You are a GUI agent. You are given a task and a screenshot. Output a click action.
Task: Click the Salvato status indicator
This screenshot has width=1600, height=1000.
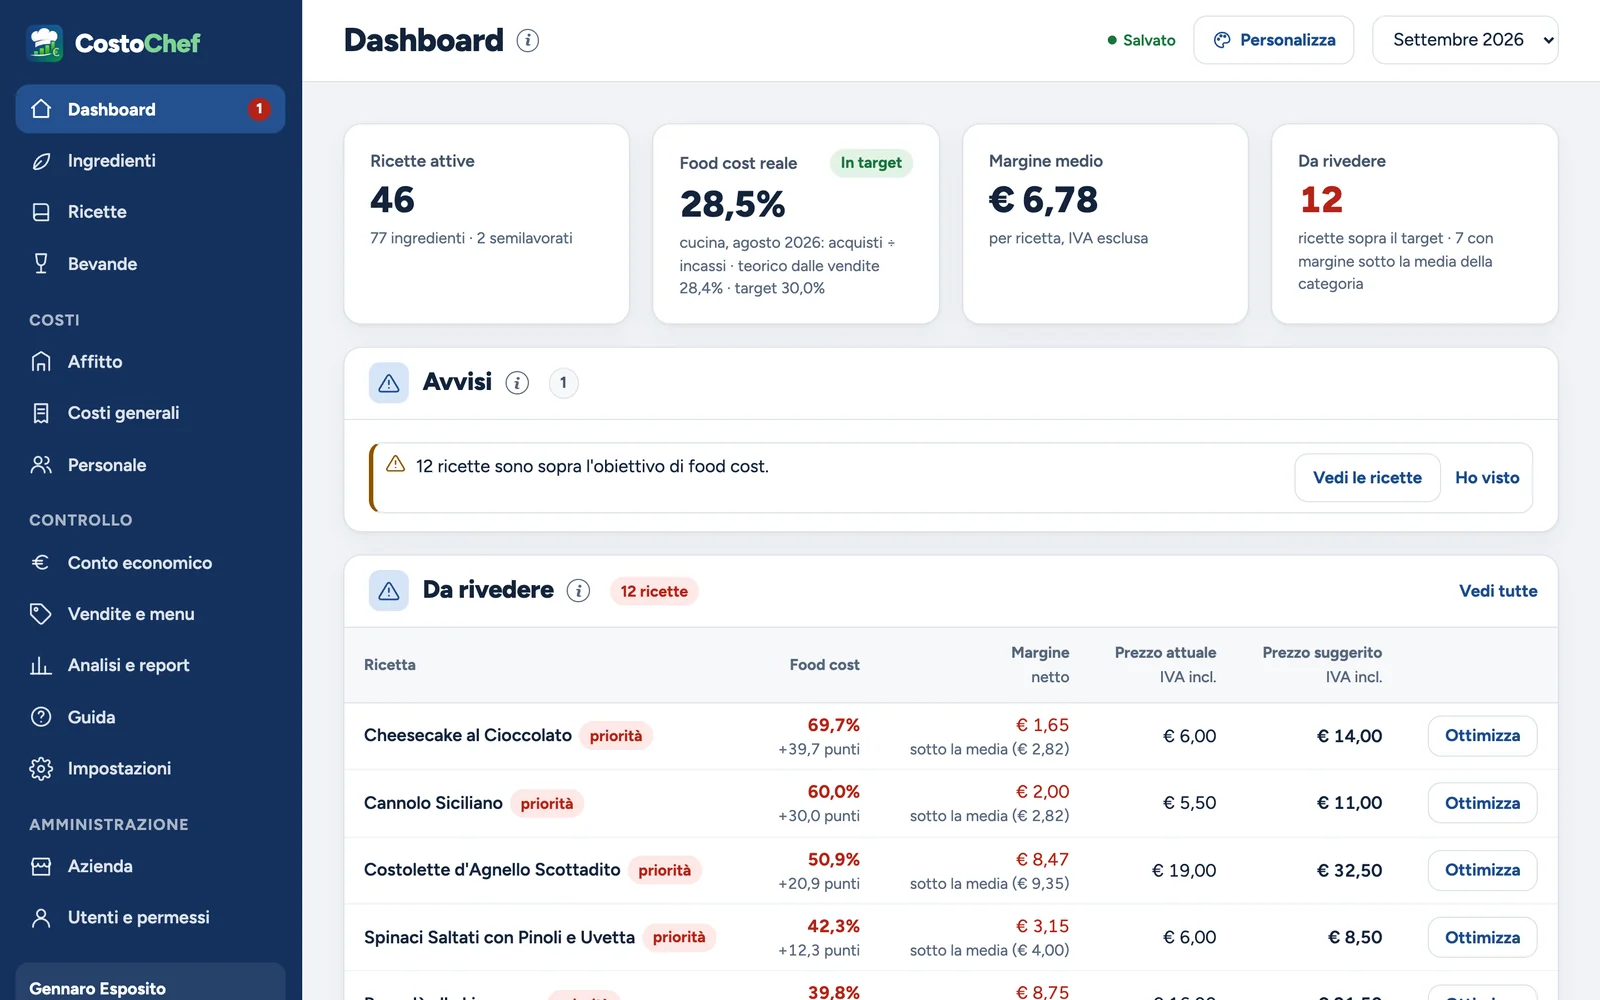click(x=1141, y=40)
